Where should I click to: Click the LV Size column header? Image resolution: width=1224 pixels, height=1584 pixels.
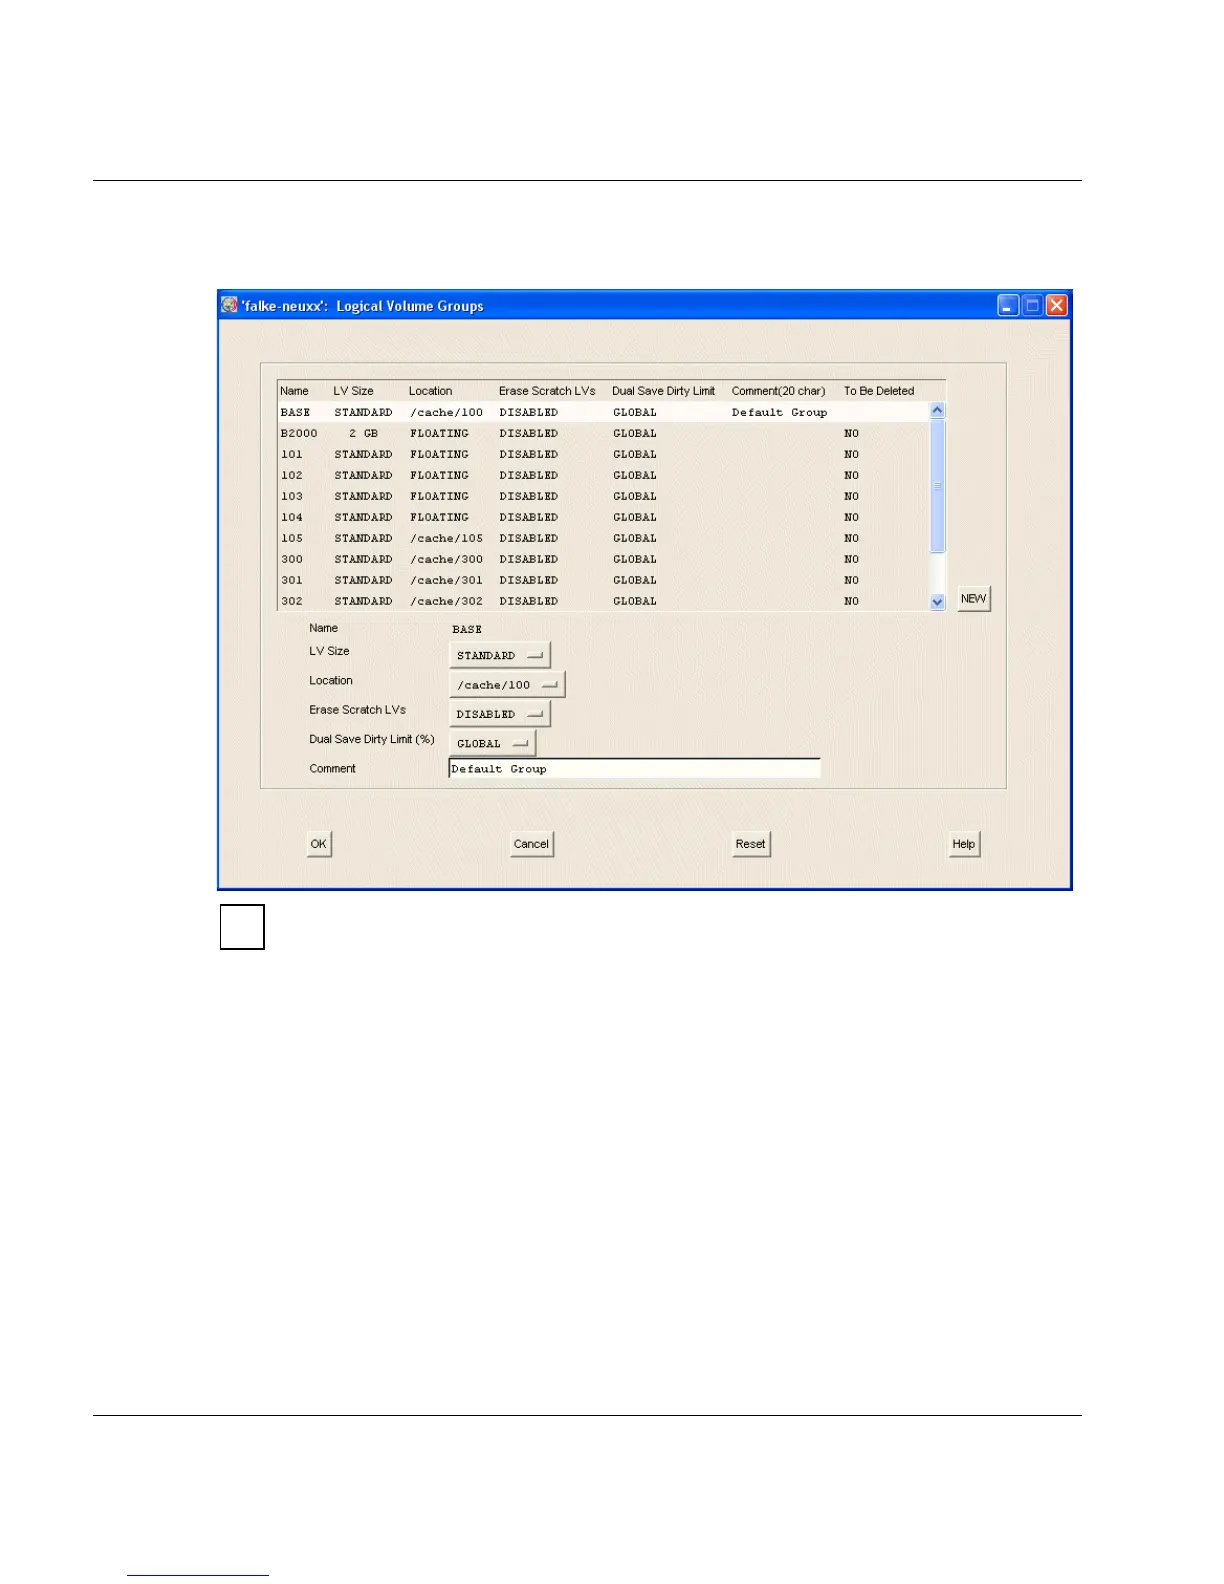click(x=353, y=391)
